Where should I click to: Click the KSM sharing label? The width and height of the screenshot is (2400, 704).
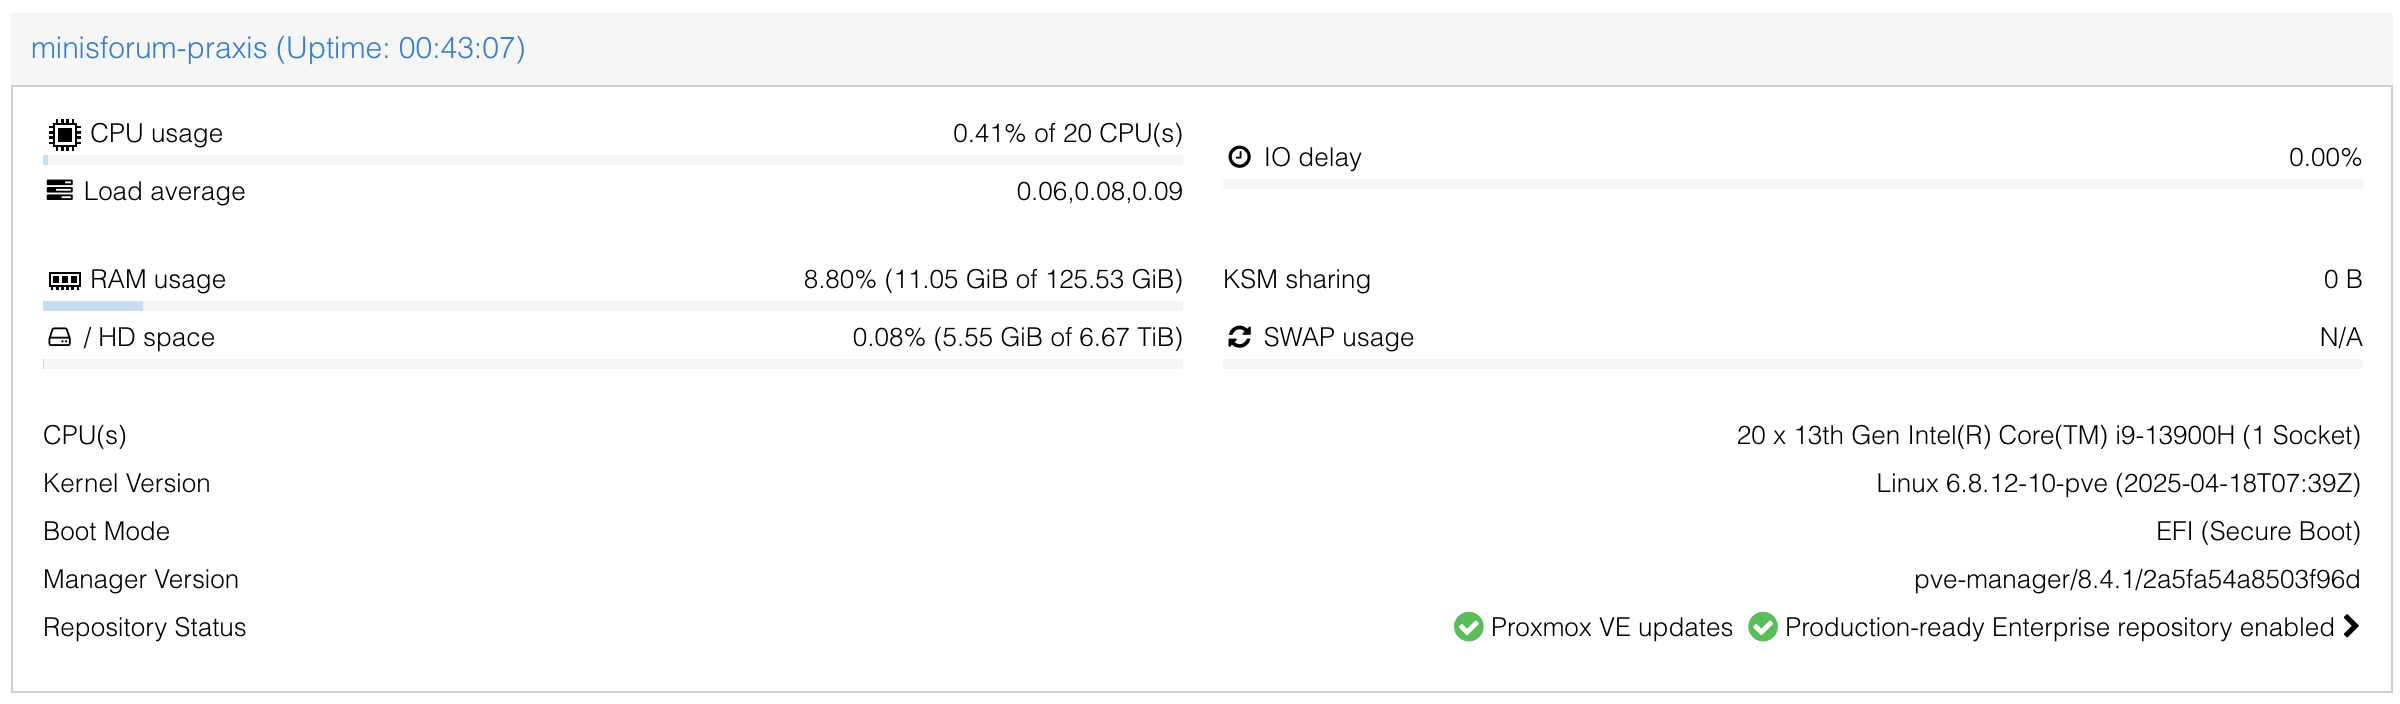point(1296,280)
